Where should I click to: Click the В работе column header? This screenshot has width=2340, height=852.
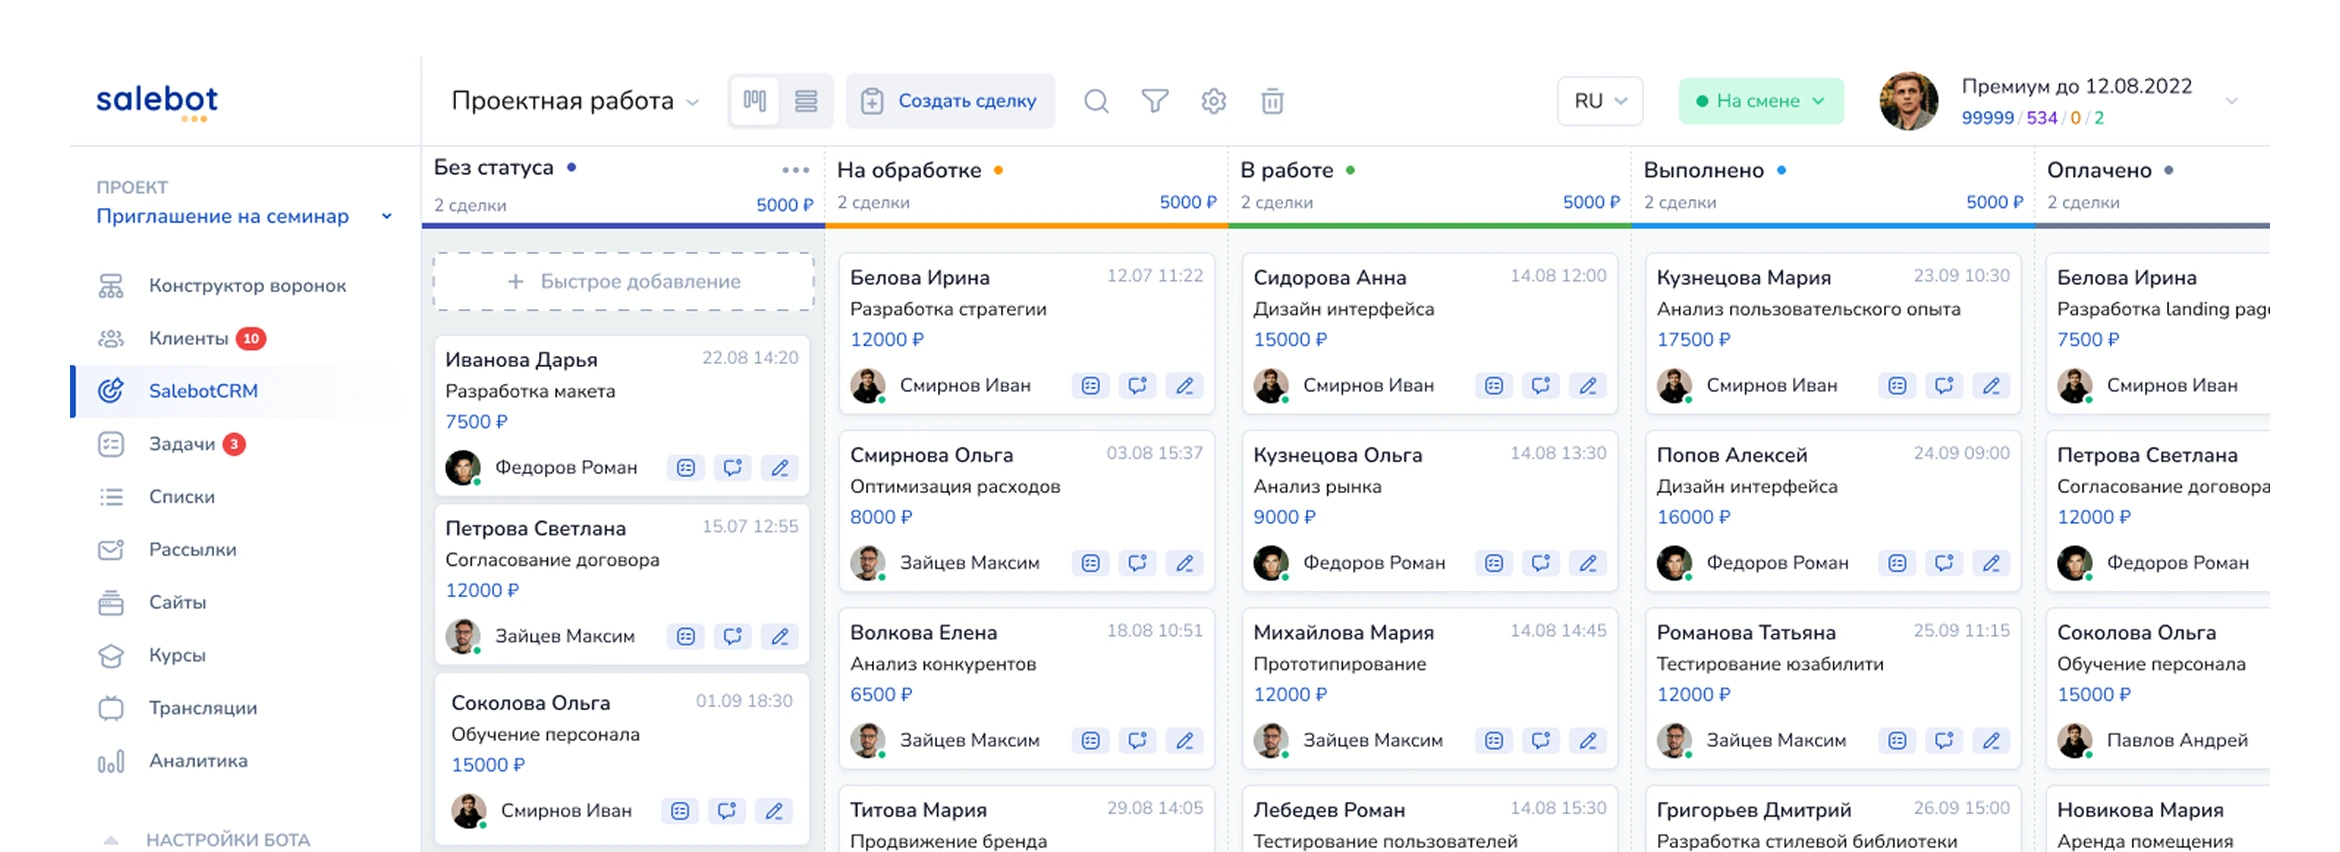click(x=1287, y=171)
